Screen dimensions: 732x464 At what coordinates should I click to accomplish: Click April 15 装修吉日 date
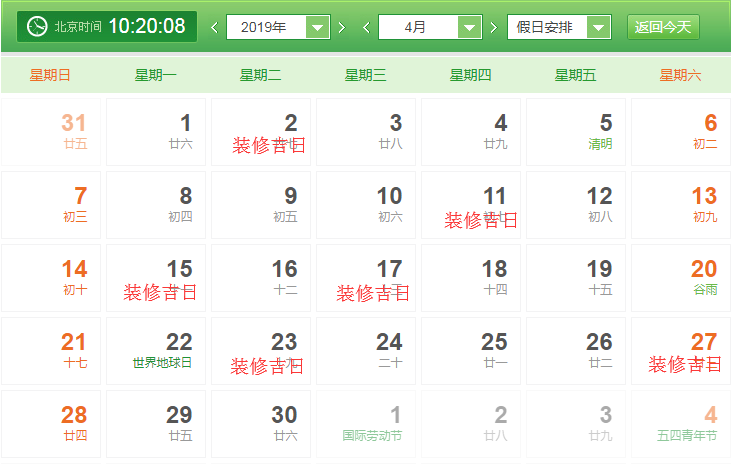(x=160, y=278)
